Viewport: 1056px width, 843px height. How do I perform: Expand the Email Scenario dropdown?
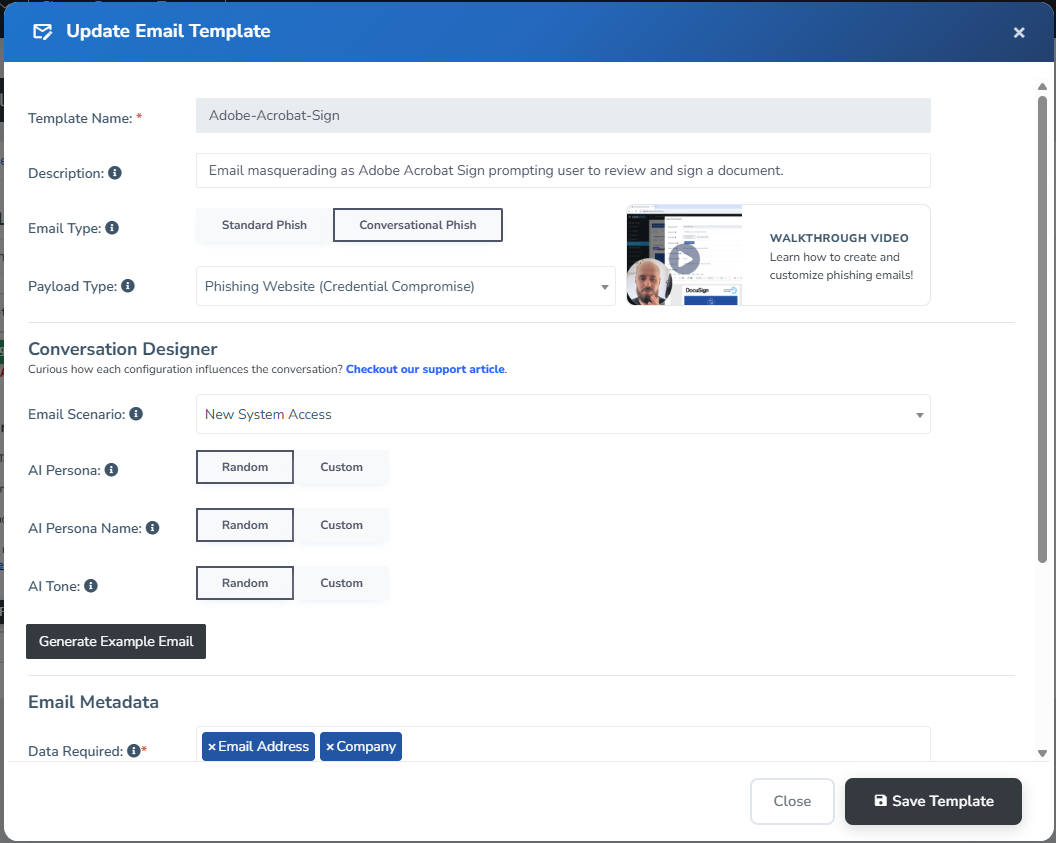click(x=562, y=414)
